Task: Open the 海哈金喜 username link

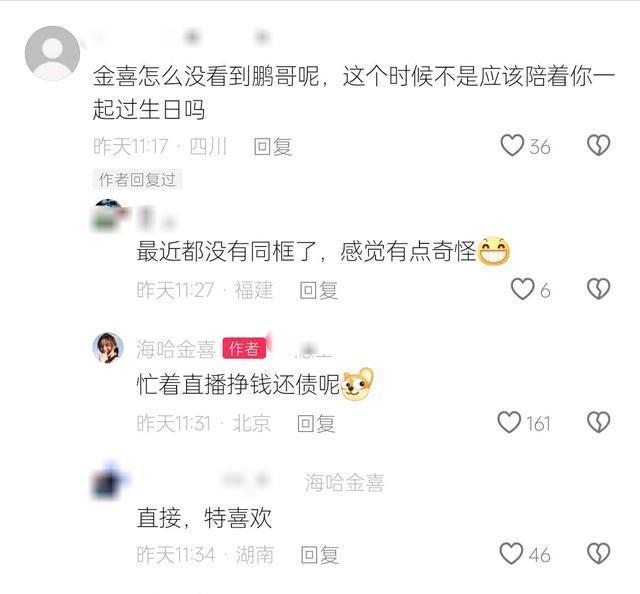Action: point(176,349)
